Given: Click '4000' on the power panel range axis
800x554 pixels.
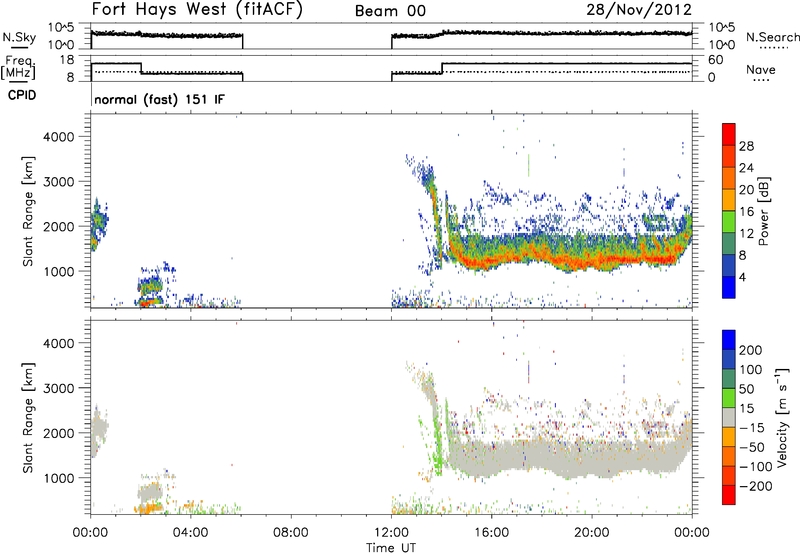Looking at the screenshot, I should pyautogui.click(x=59, y=137).
